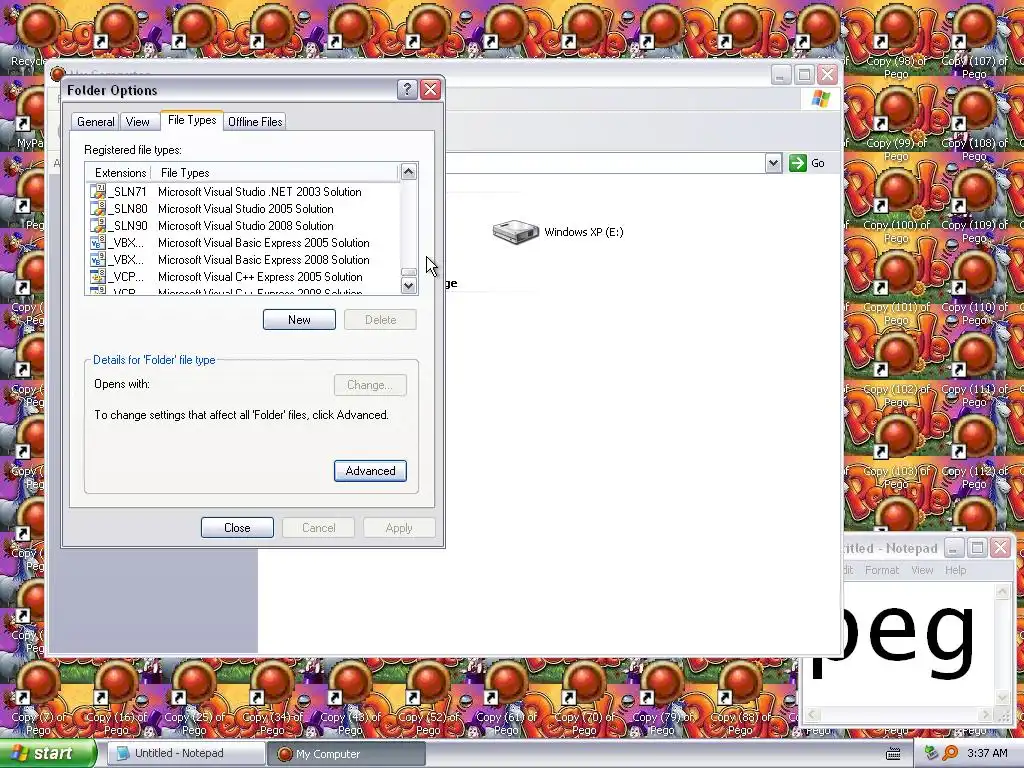The width and height of the screenshot is (1024, 768).
Task: Click icon of Visual C++ Express 2005 Solution row
Action: coord(98,276)
